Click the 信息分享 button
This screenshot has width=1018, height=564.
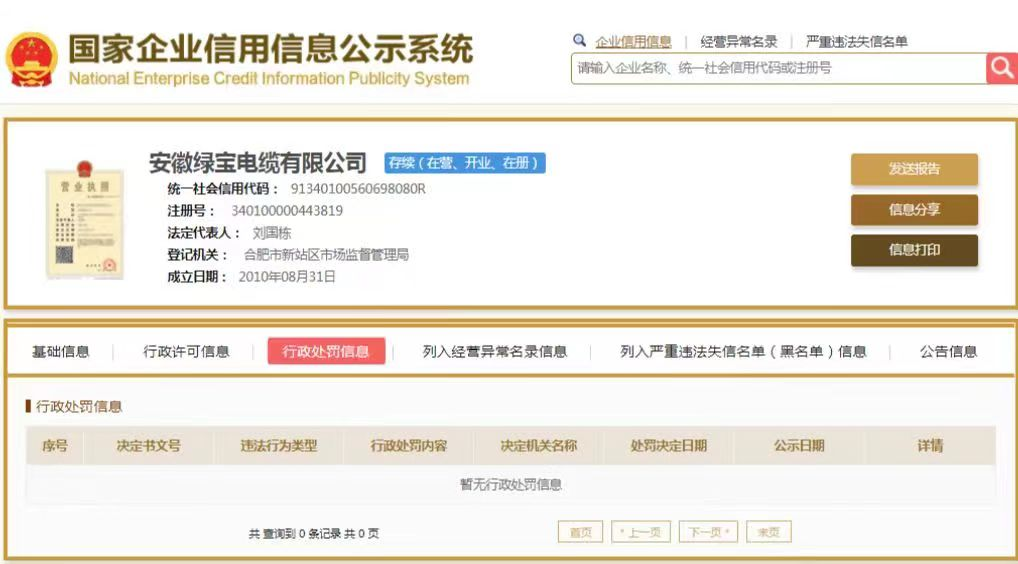[914, 210]
